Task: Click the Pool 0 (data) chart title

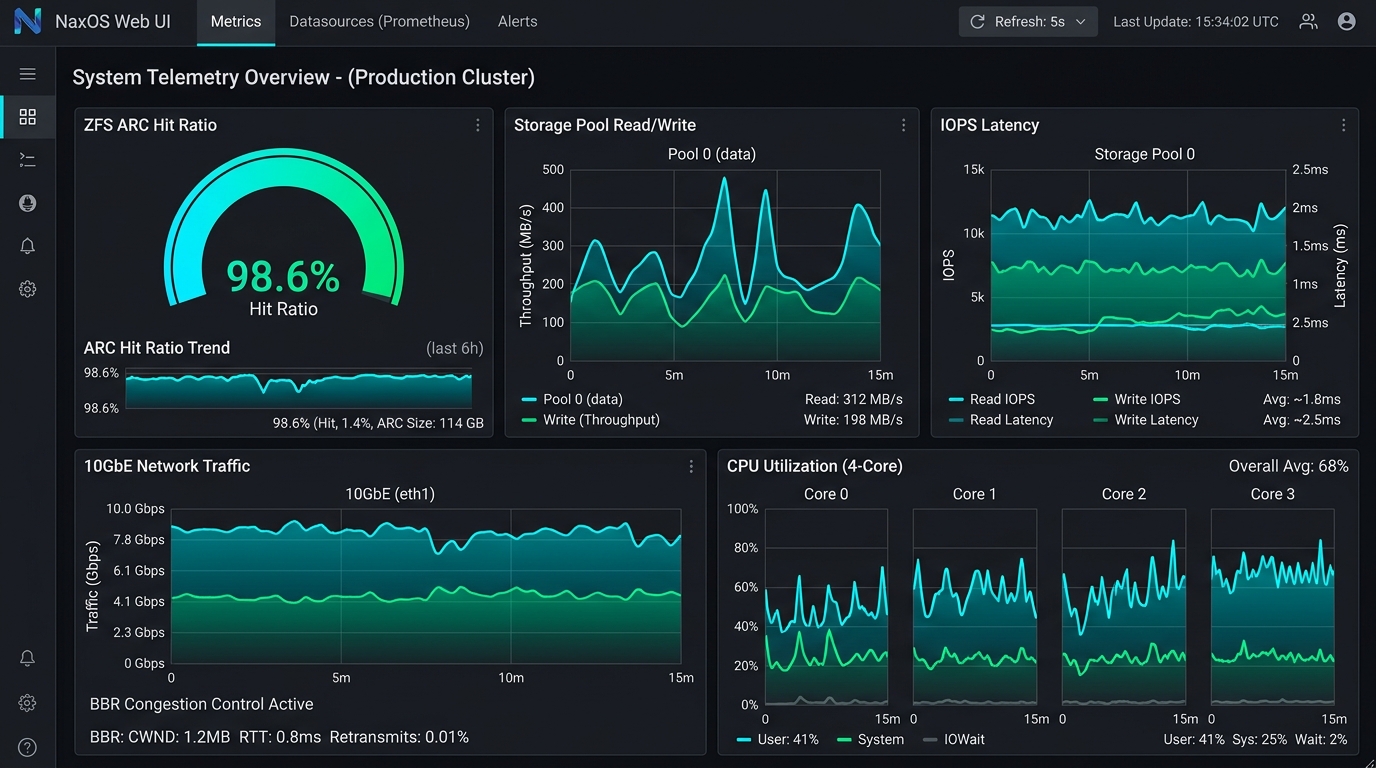Action: click(712, 154)
